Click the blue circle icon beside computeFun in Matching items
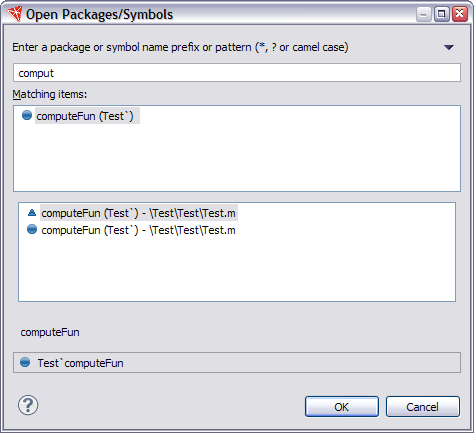The height and width of the screenshot is (433, 474). (27, 115)
